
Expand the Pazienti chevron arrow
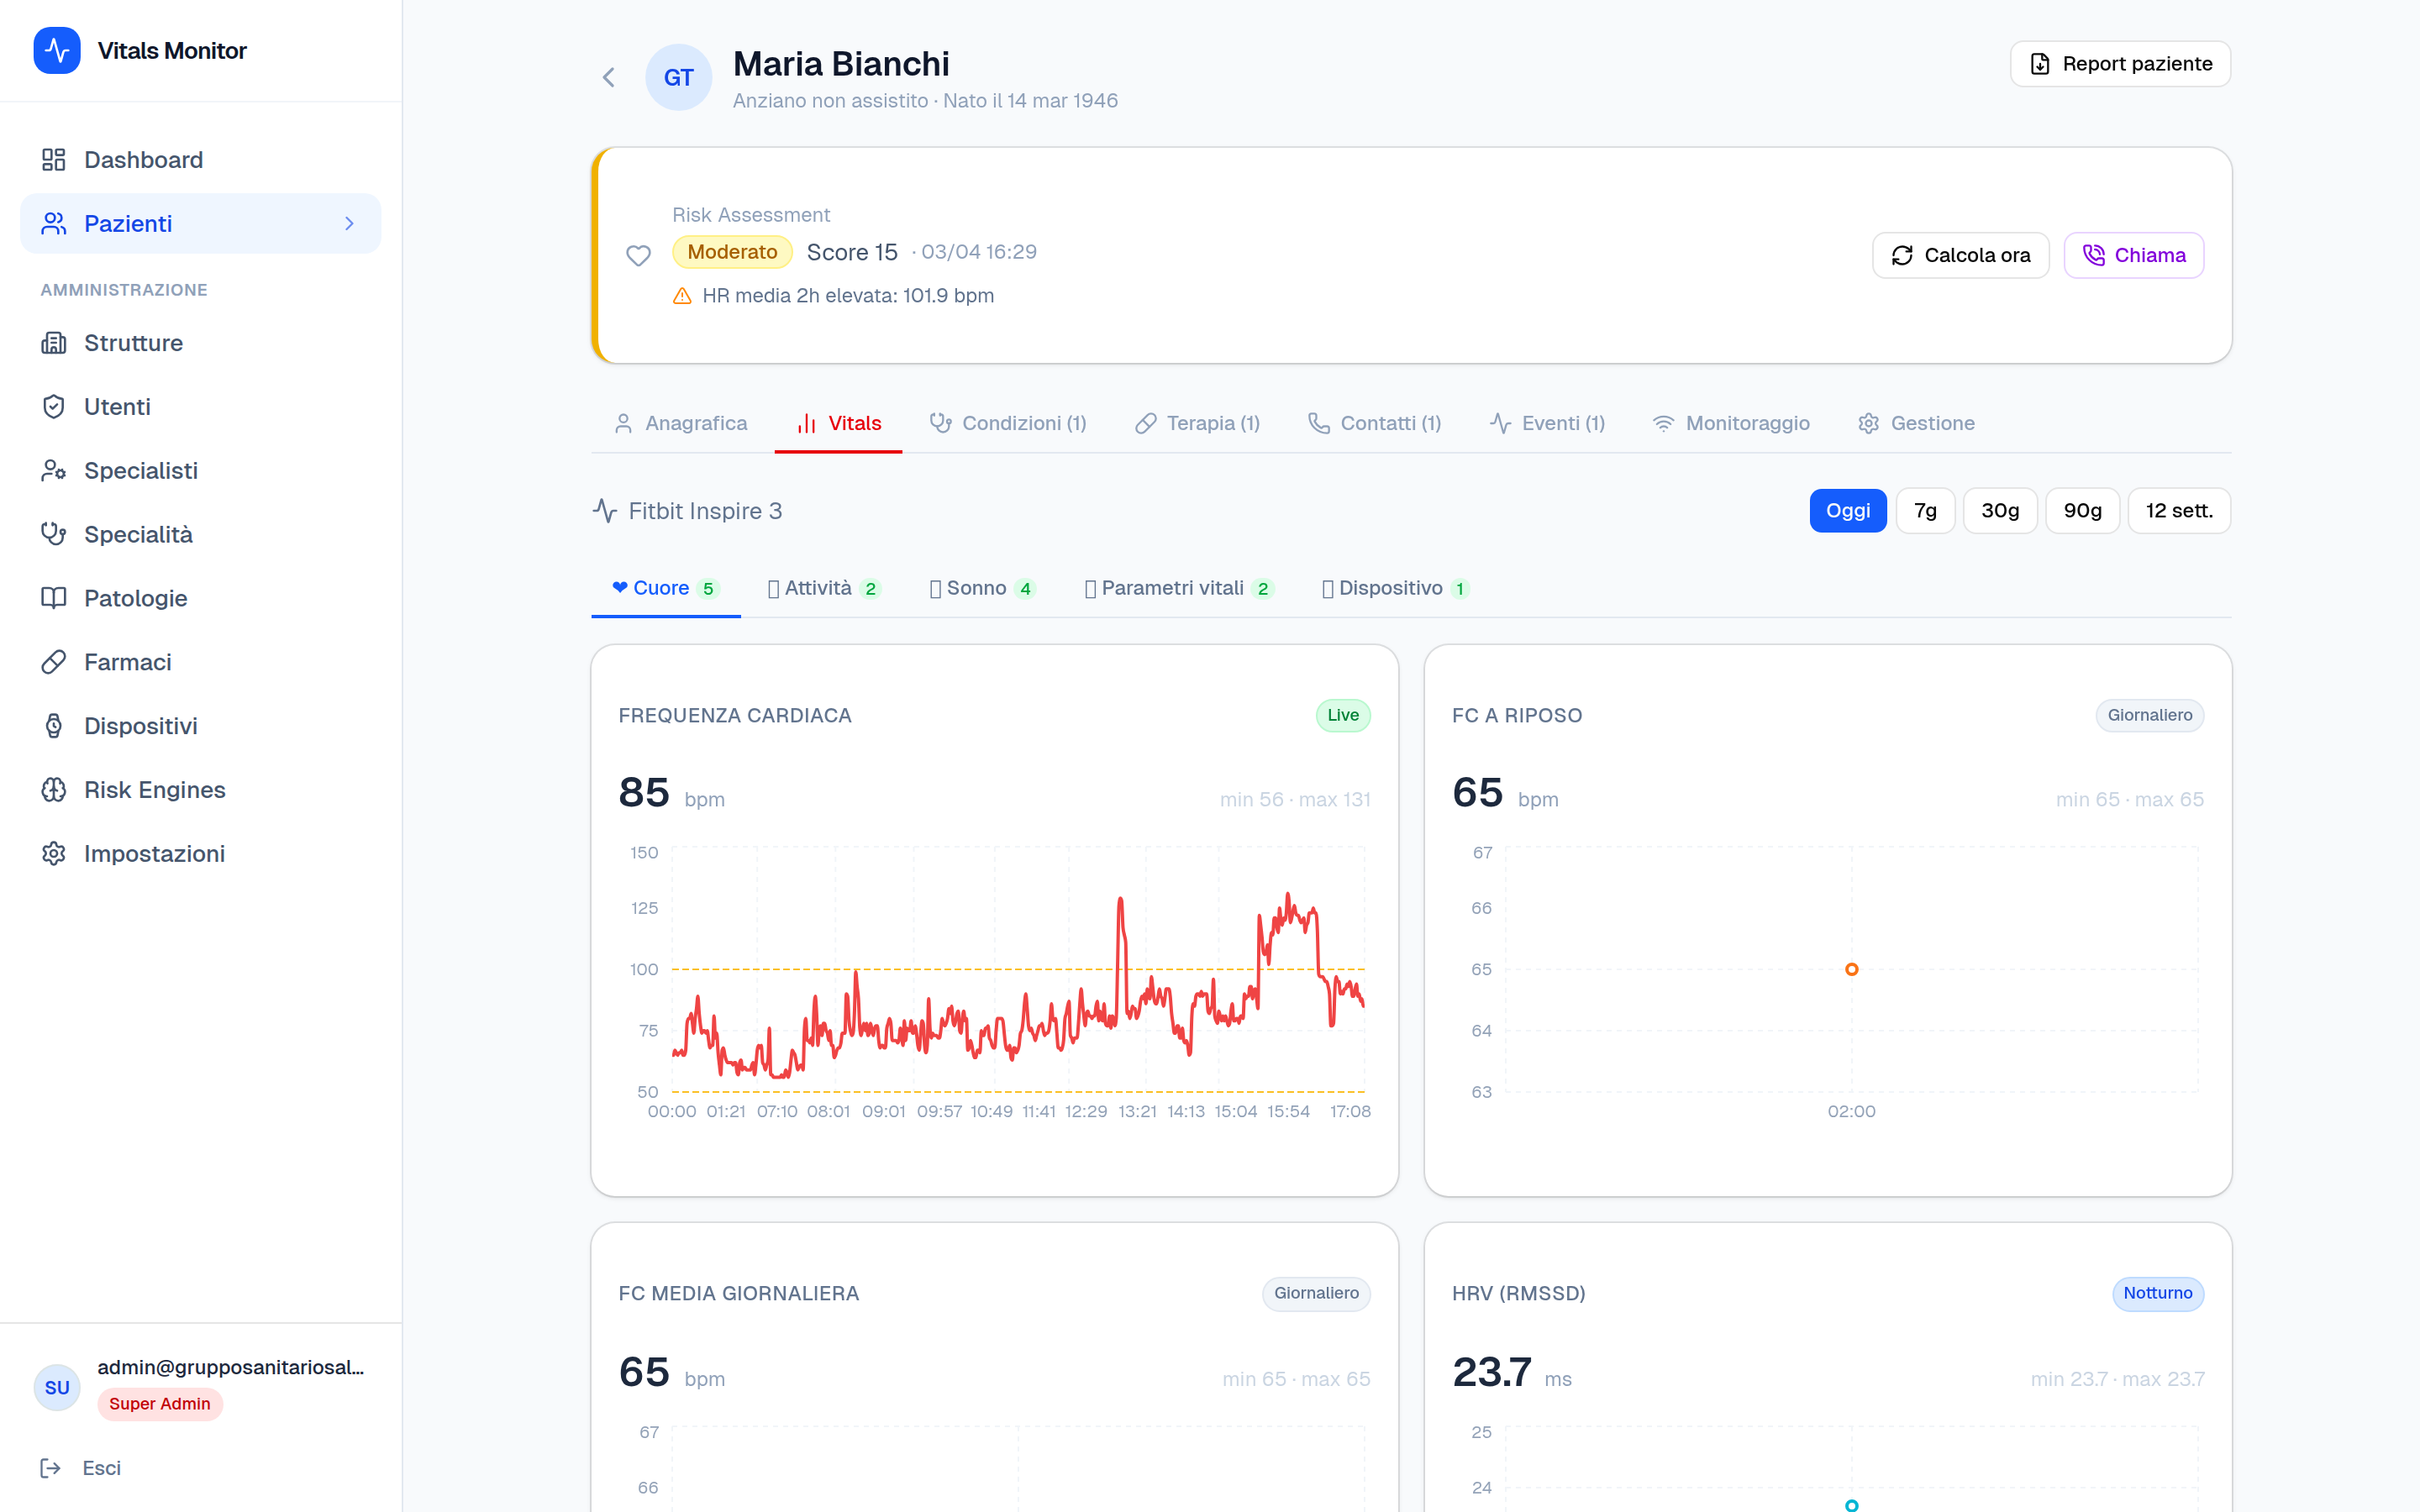(349, 224)
